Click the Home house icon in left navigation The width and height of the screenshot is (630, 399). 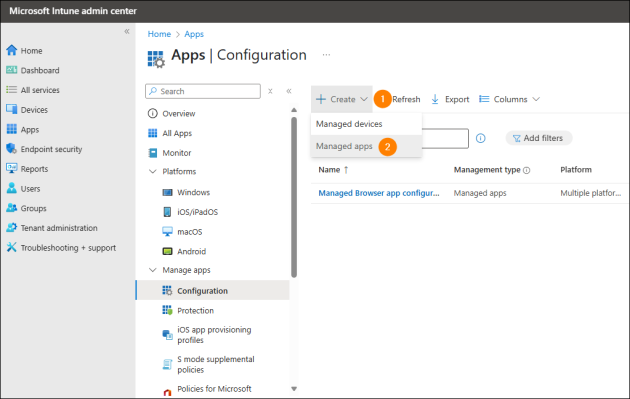12,50
